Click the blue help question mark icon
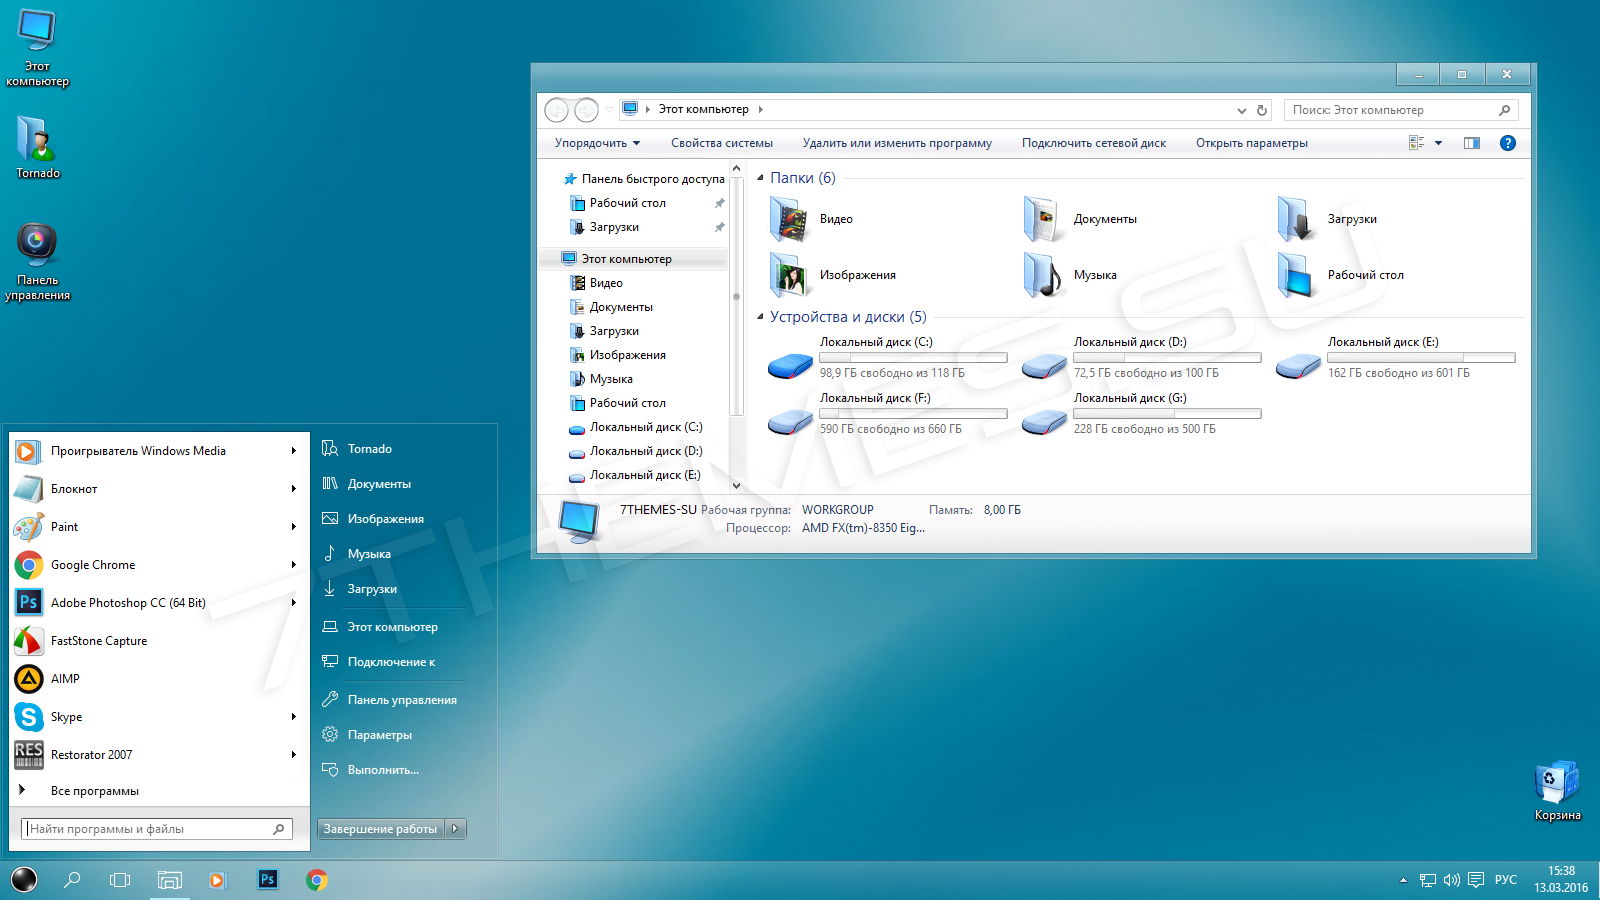Viewport: 1600px width, 900px height. tap(1508, 143)
